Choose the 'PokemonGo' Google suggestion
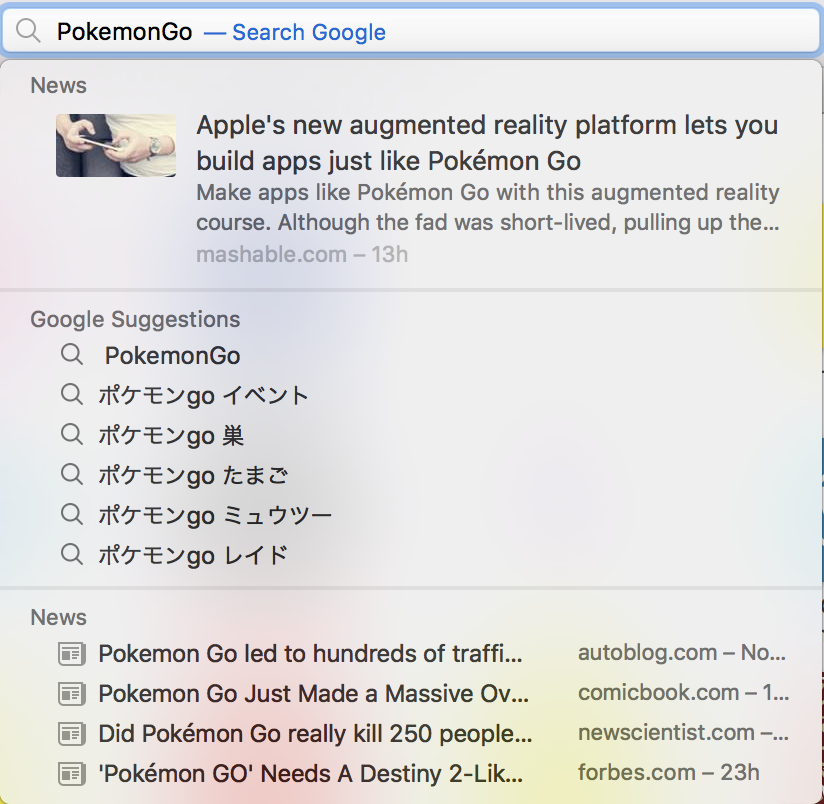 172,356
